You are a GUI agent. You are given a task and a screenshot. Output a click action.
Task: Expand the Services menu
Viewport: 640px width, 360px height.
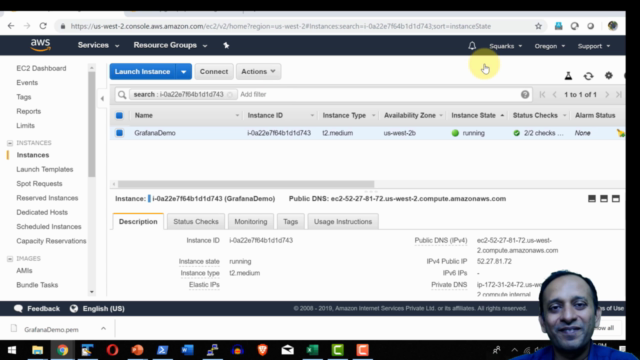[x=98, y=45]
